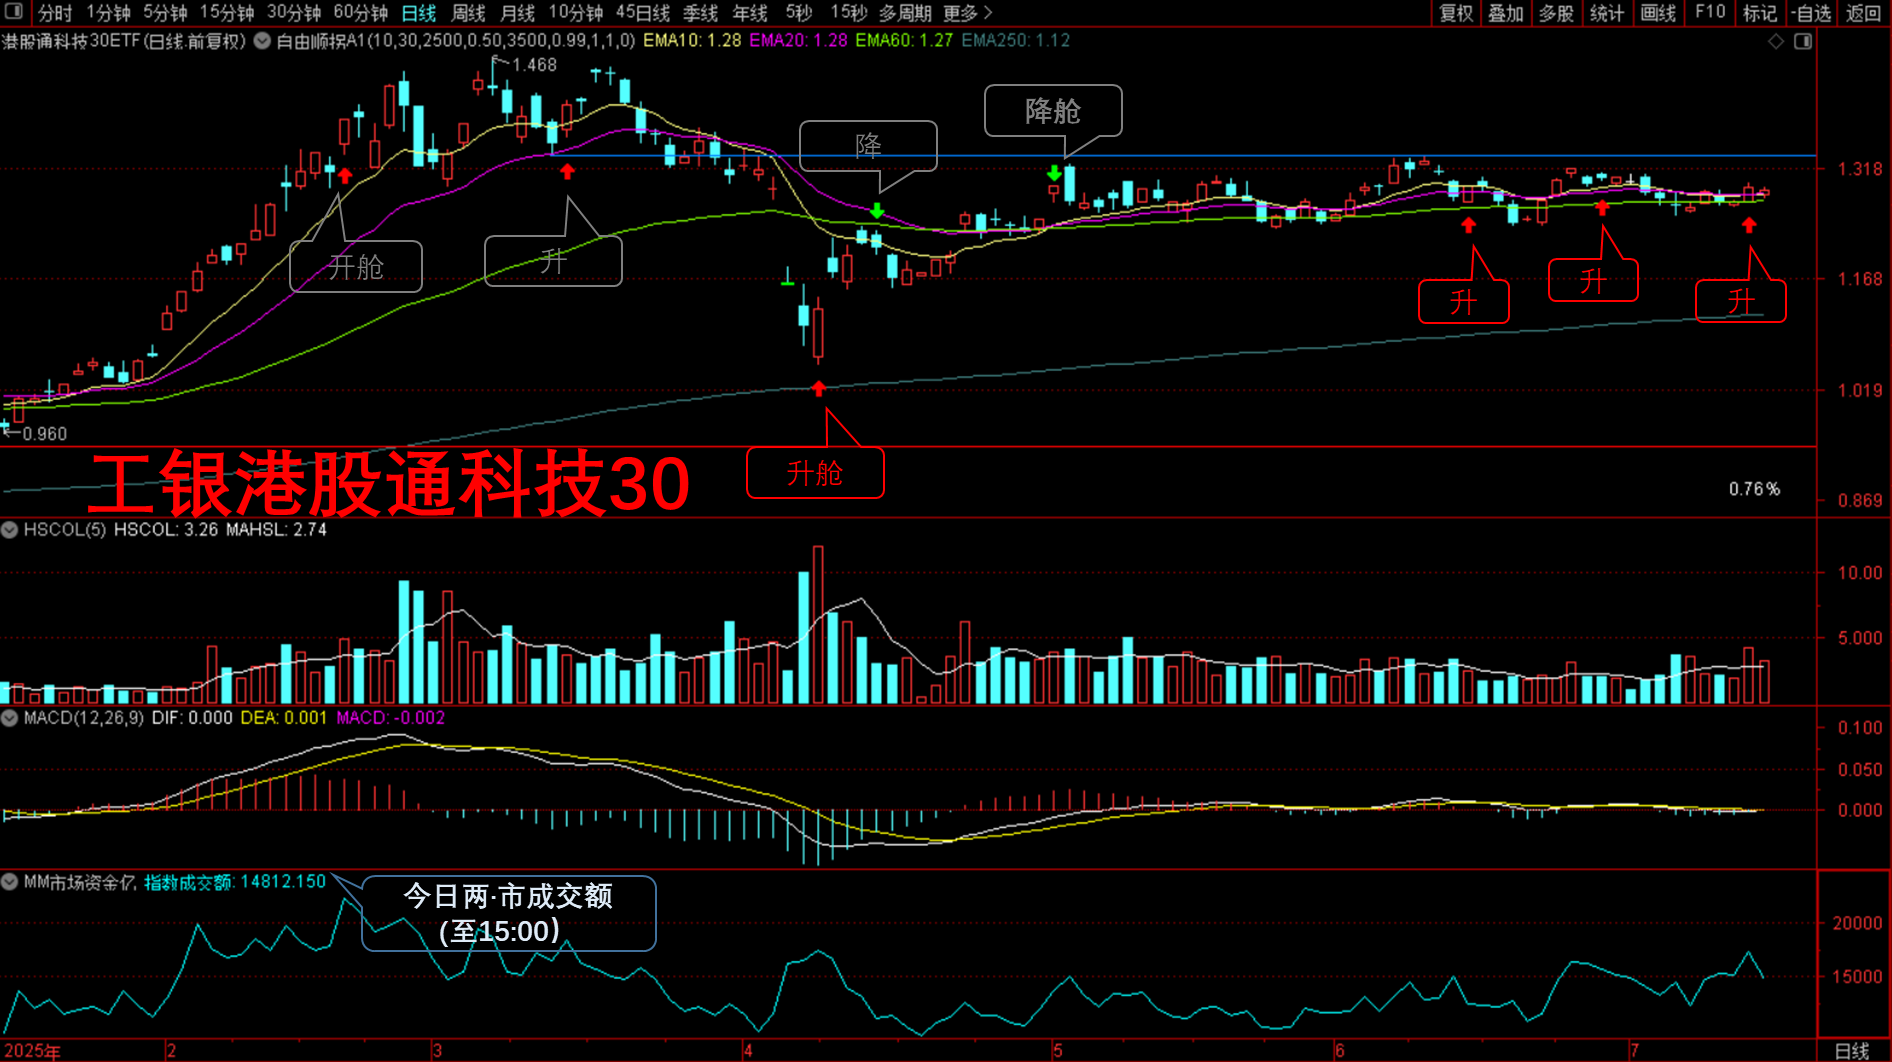
Task: Click the 0.960 low price label
Action: pyautogui.click(x=45, y=434)
